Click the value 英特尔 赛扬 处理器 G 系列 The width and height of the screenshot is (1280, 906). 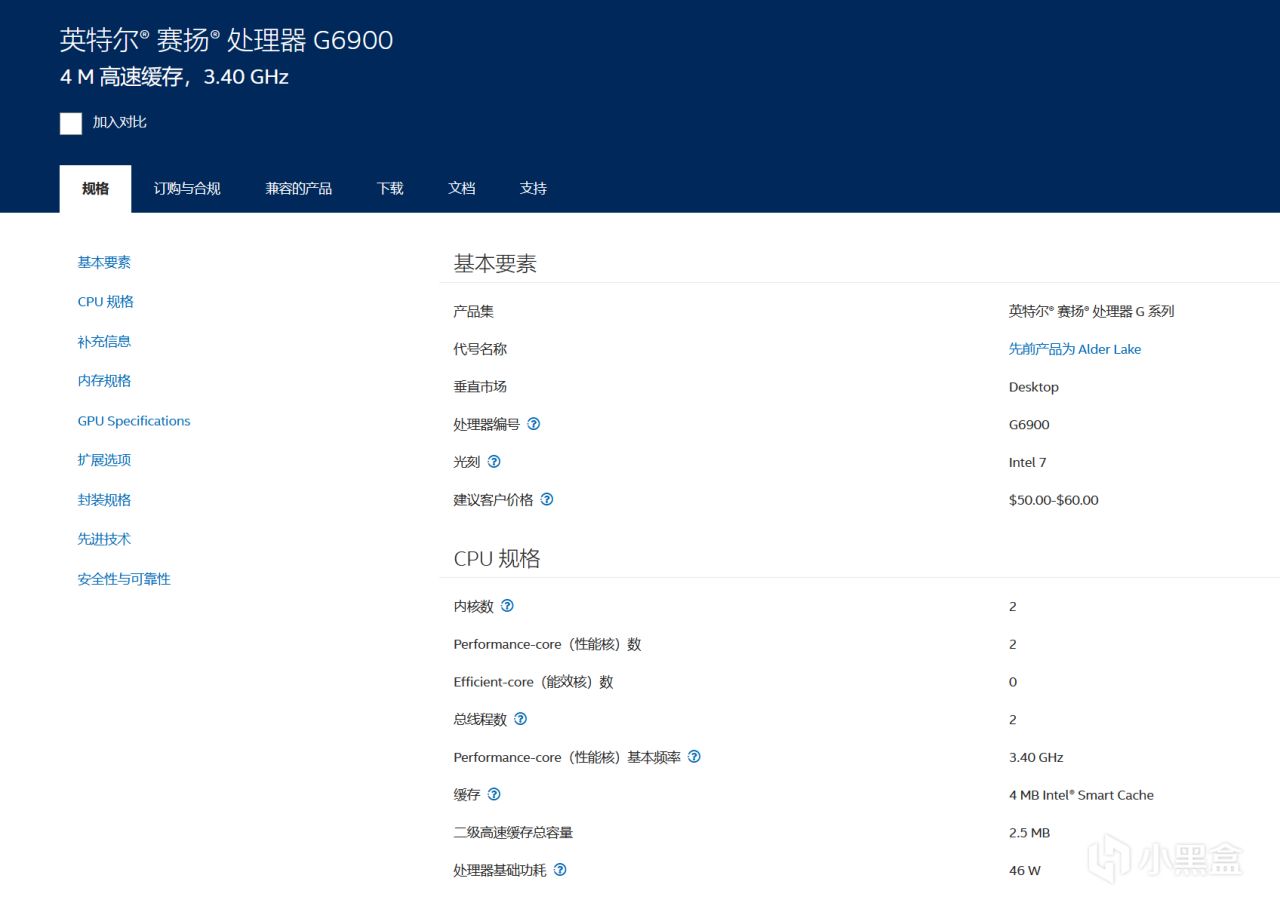click(1092, 311)
